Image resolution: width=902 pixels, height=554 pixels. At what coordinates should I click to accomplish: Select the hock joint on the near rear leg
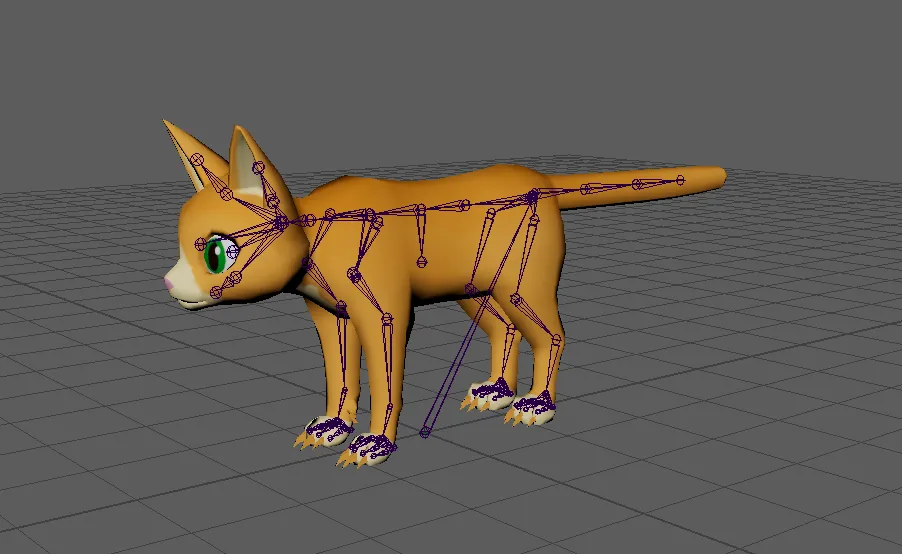(556, 340)
